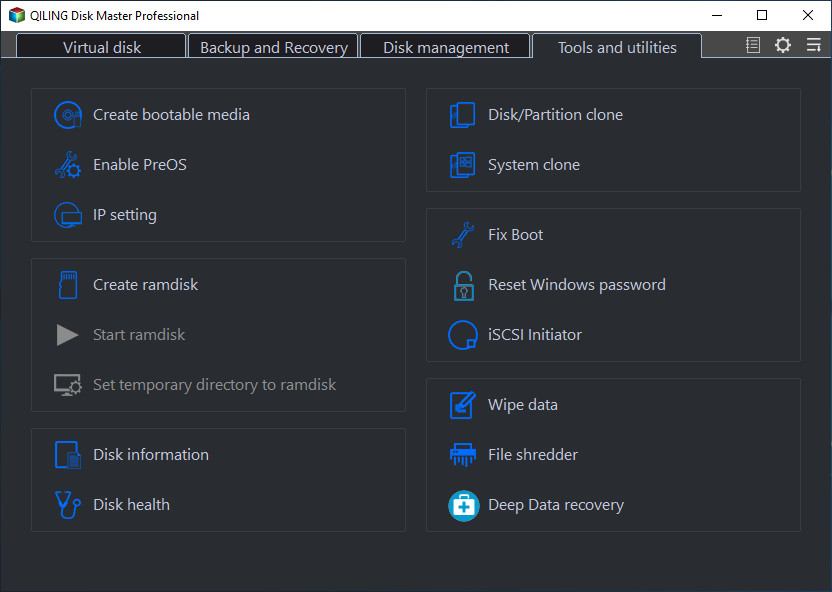832x592 pixels.
Task: Switch to the Virtual disk tab
Action: (101, 47)
